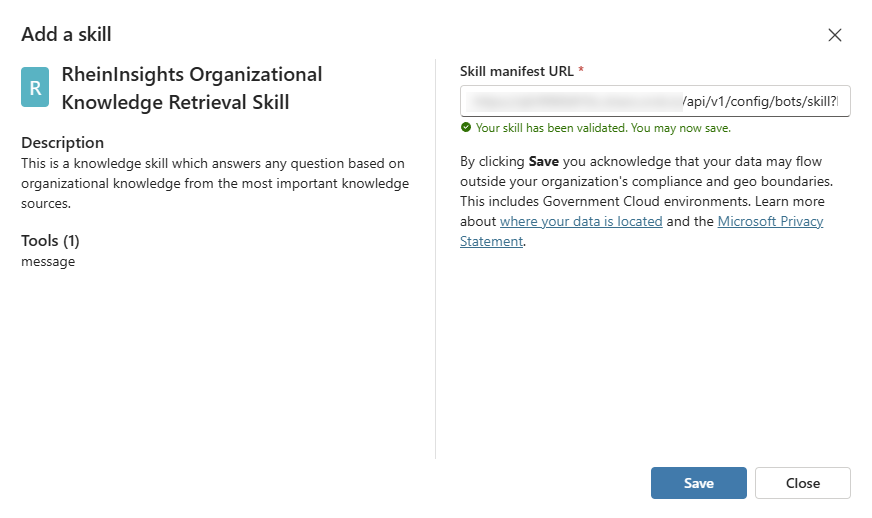Click the green validation checkmark icon
This screenshot has width=872, height=518.
pyautogui.click(x=466, y=127)
